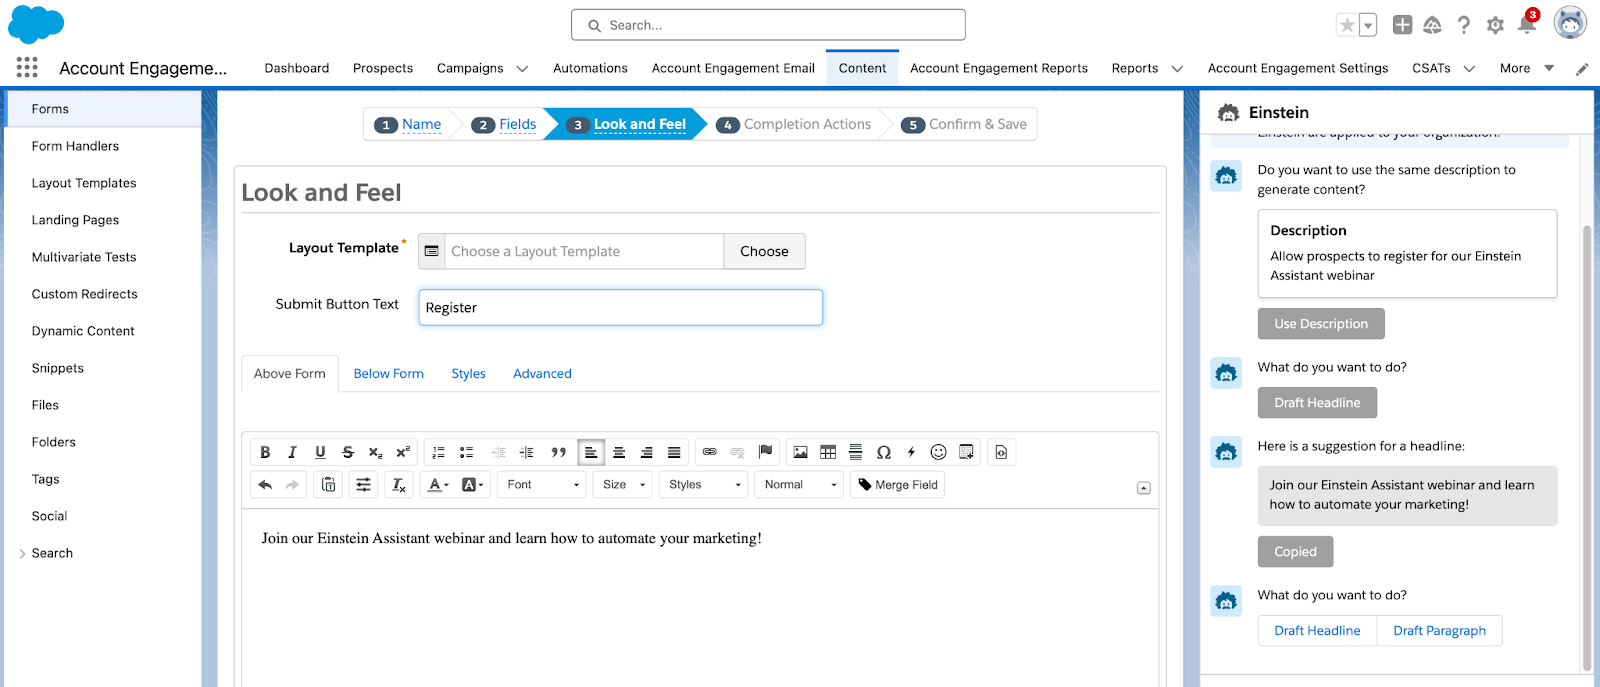The image size is (1600, 687).
Task: Apply superscript formatting
Action: click(402, 452)
